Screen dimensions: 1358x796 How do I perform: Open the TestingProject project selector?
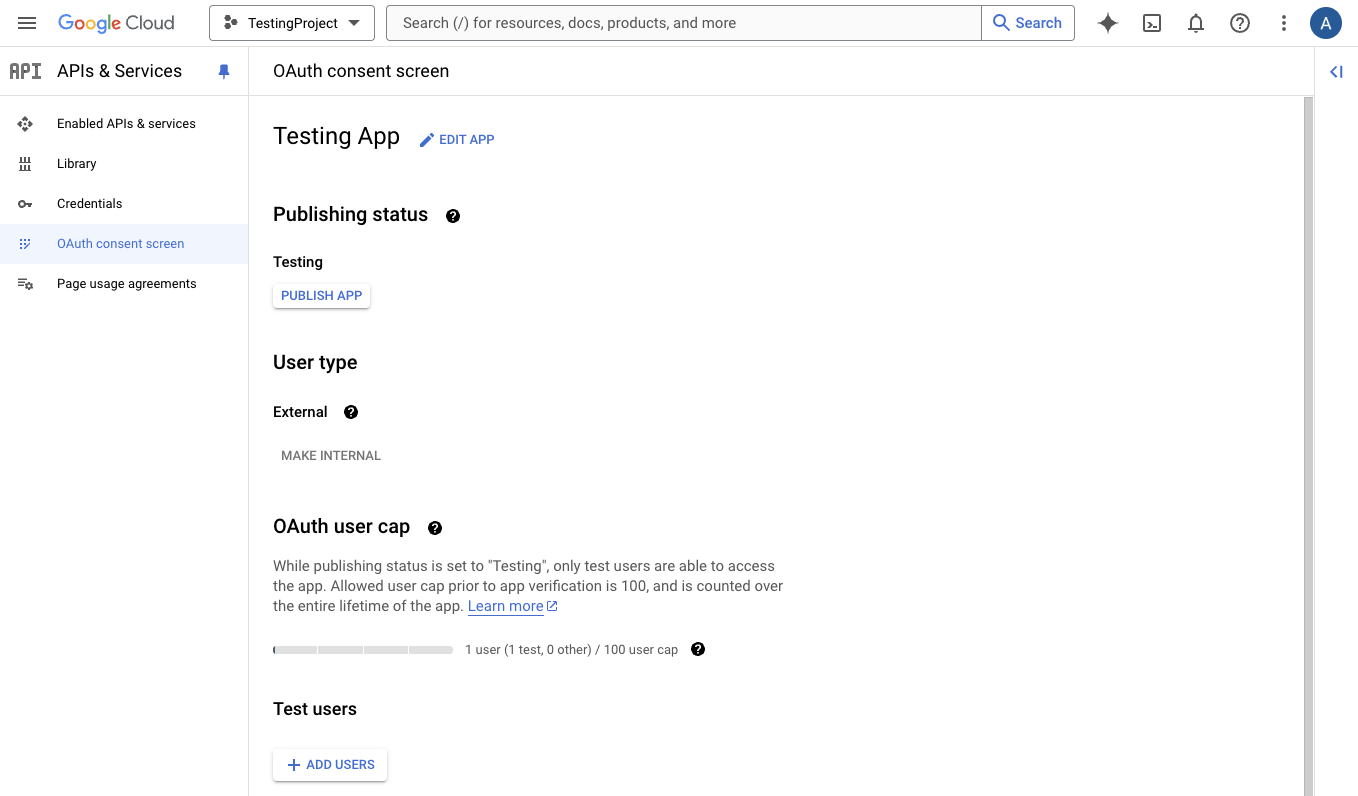[292, 23]
